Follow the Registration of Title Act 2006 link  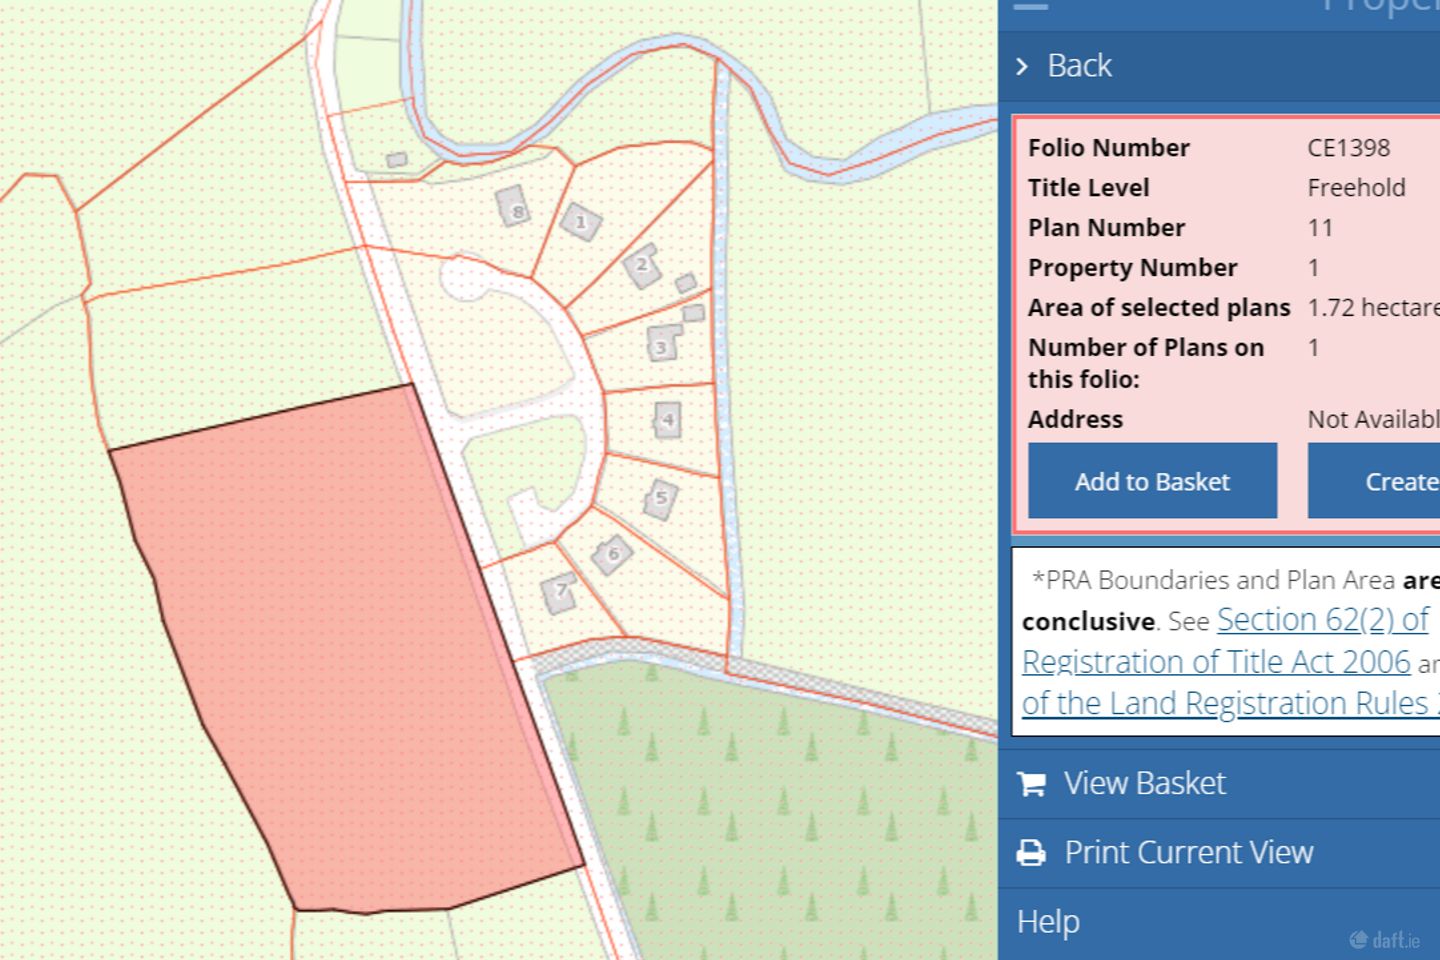(x=1216, y=662)
